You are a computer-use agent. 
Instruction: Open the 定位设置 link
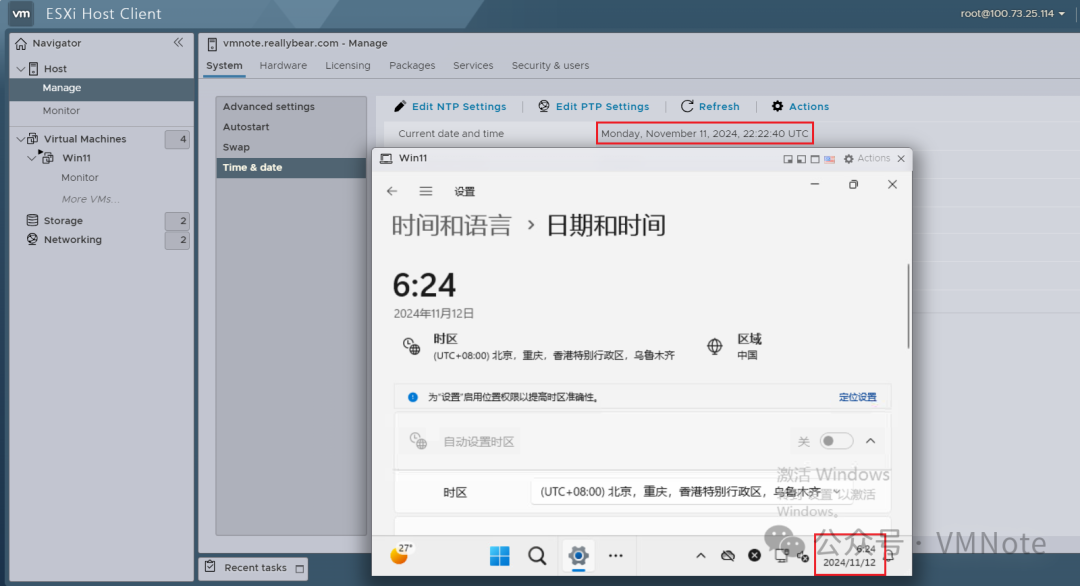click(x=858, y=397)
